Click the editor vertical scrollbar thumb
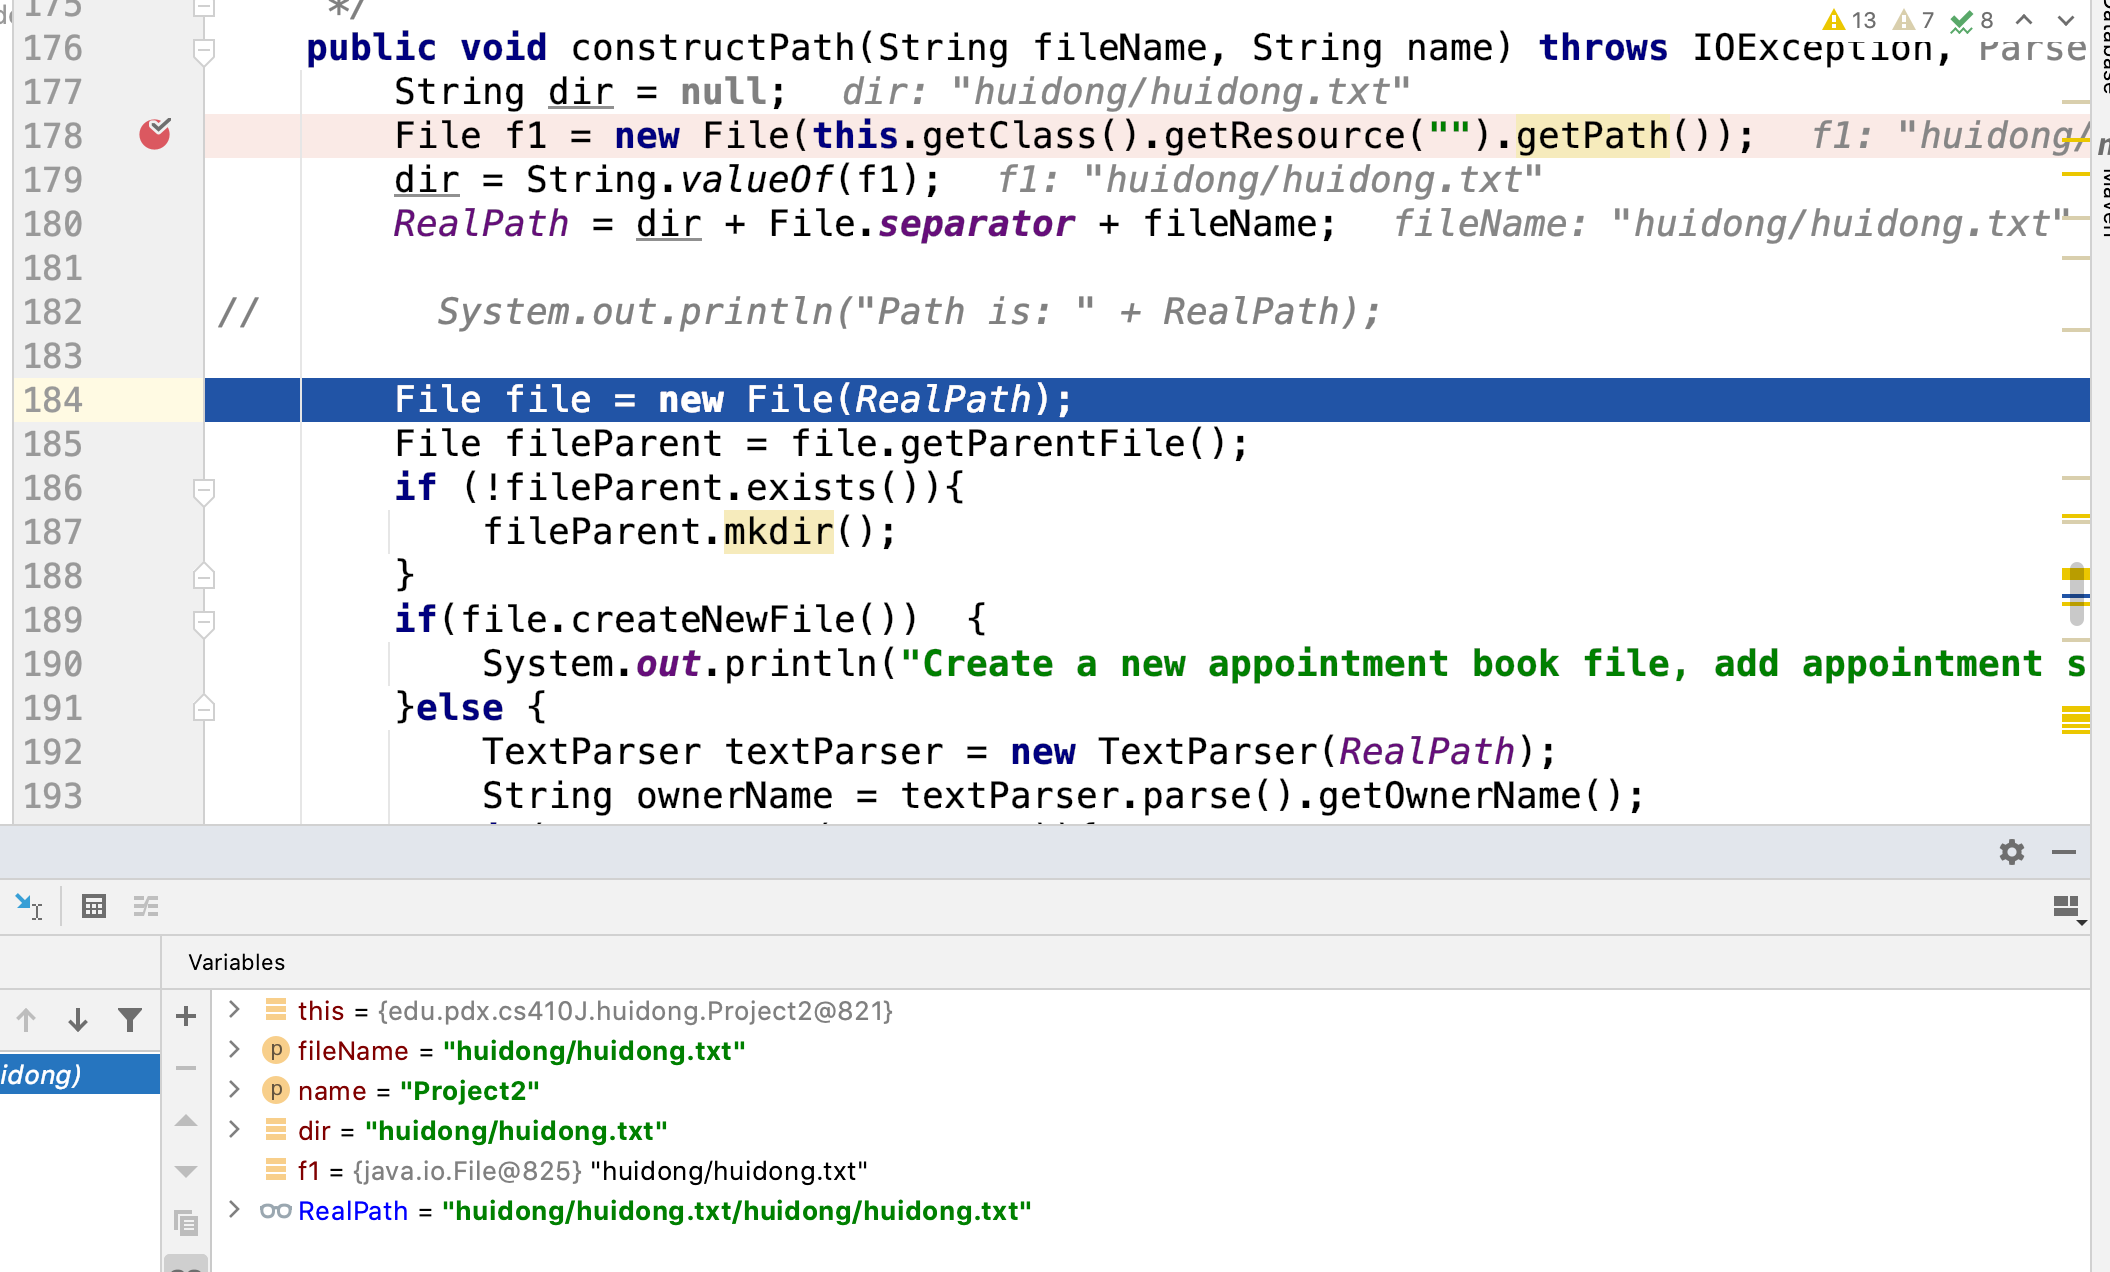 2076,594
